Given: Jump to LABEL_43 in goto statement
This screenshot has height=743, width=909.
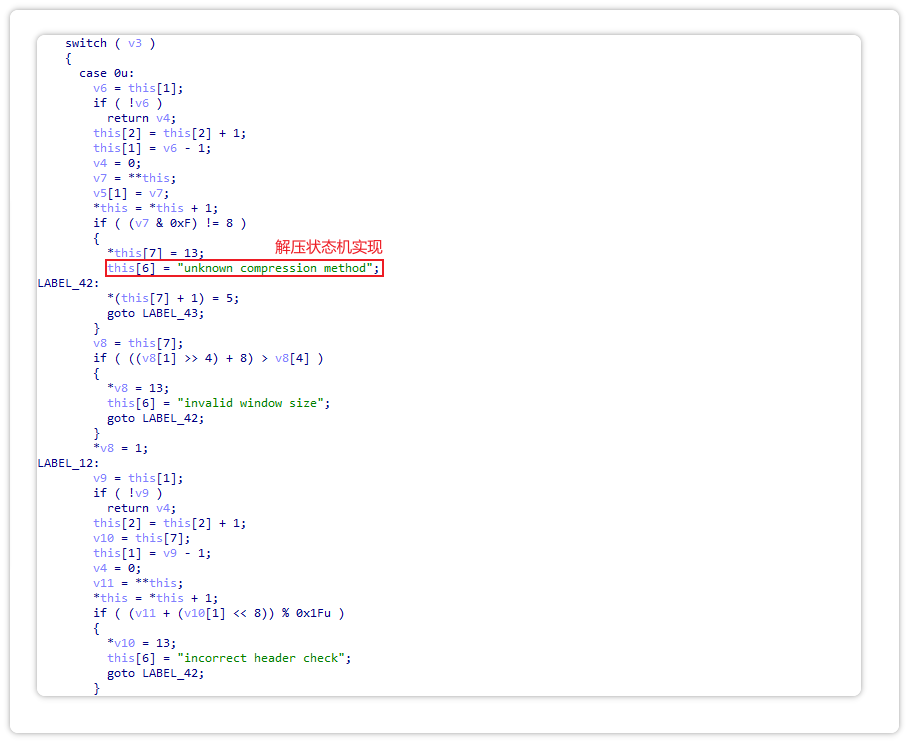Looking at the screenshot, I should click(x=174, y=313).
